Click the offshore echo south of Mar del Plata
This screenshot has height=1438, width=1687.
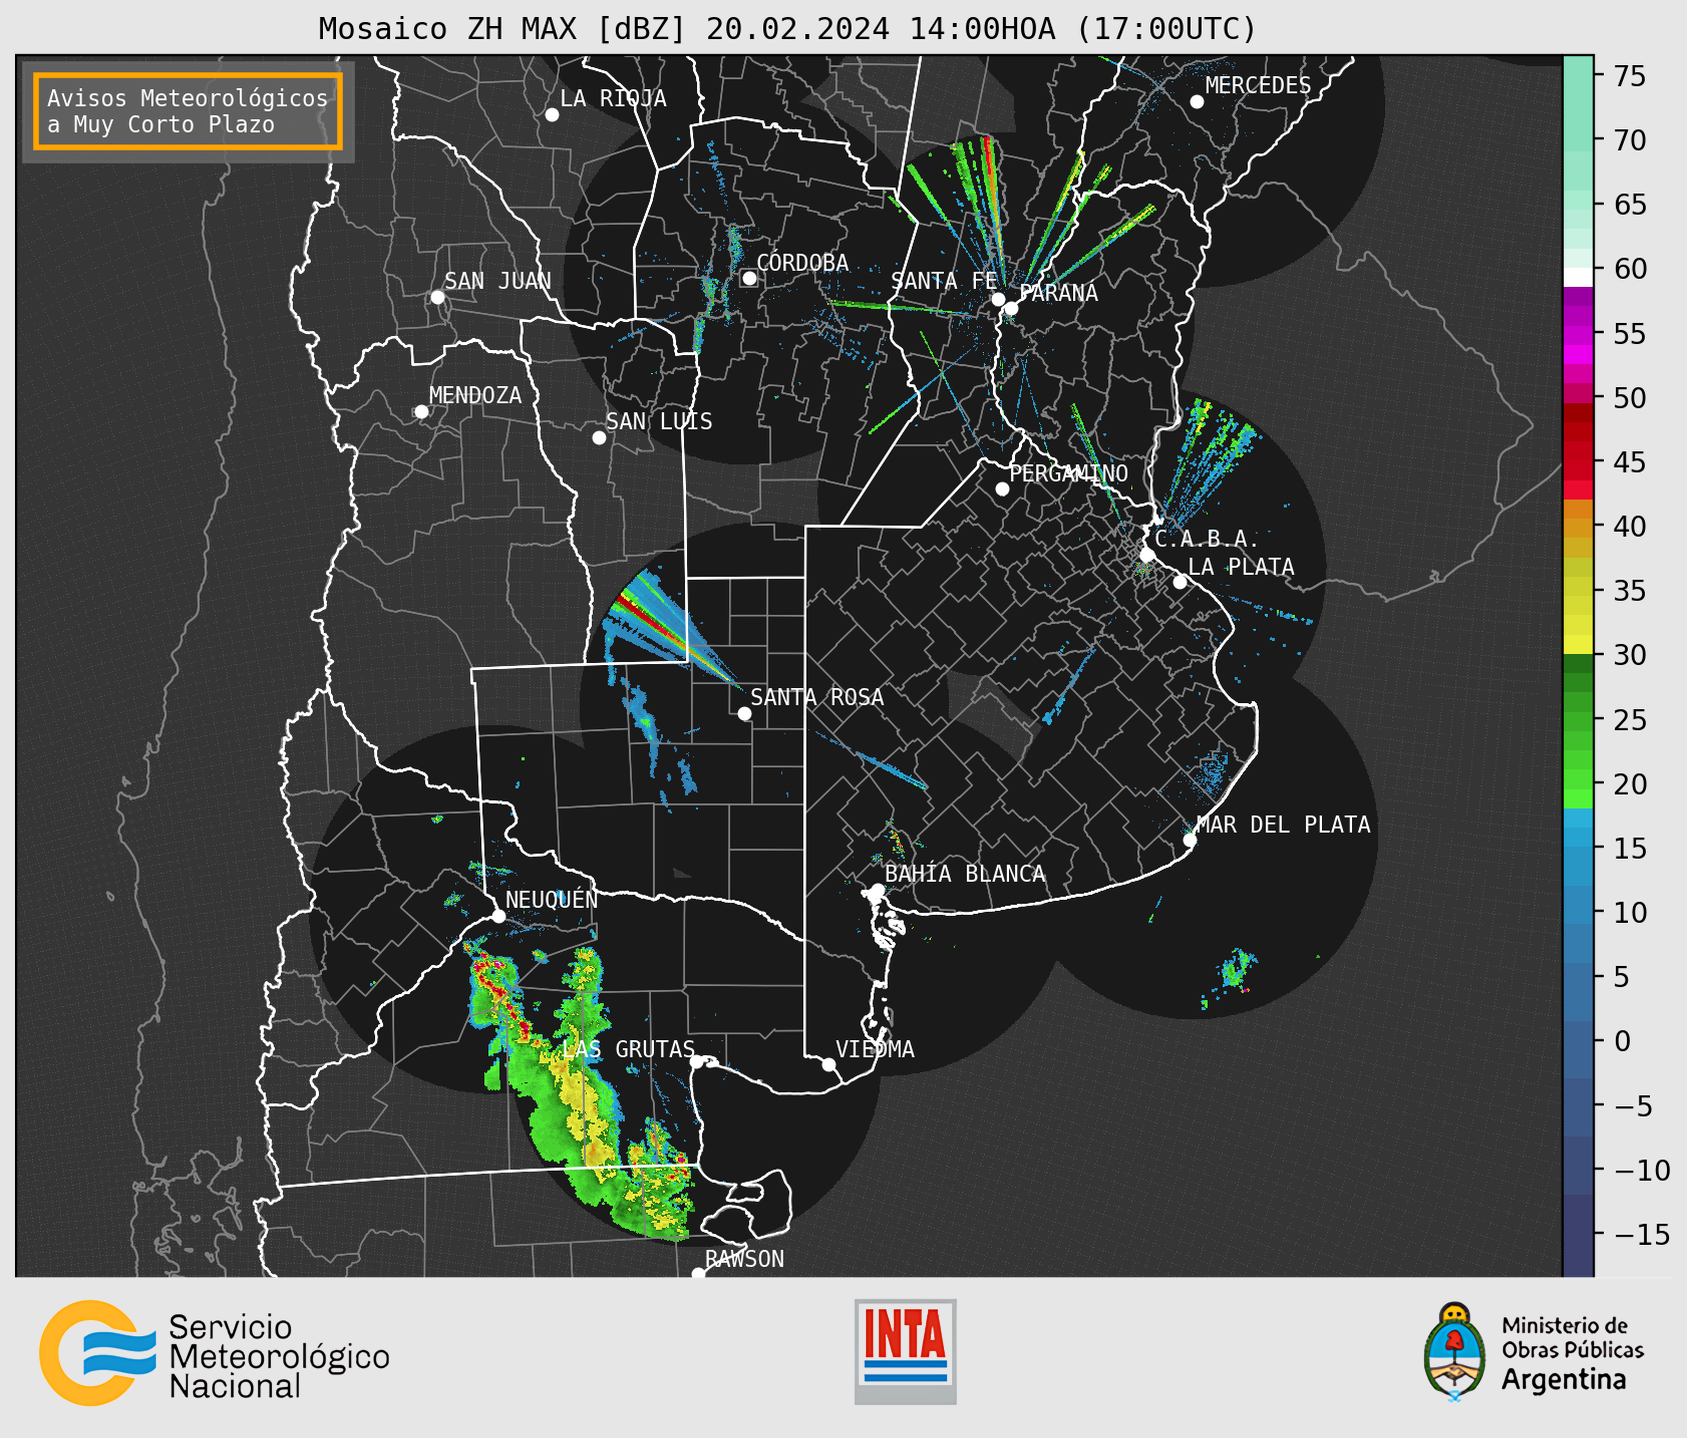(x=1237, y=970)
